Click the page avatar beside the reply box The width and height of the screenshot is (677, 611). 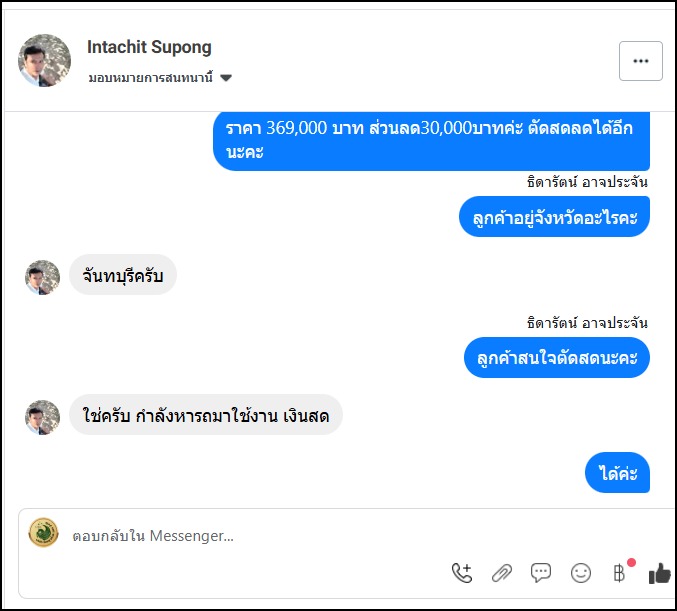(x=44, y=533)
